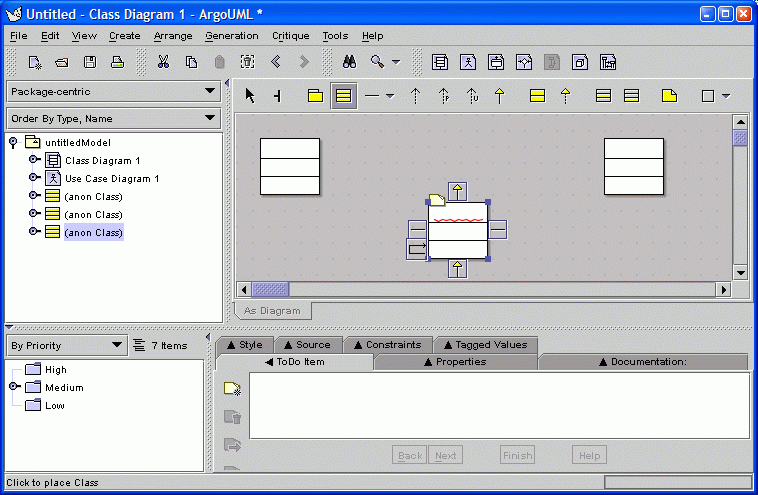Expand the Class Diagram 1 tree node
The width and height of the screenshot is (758, 495).
(x=34, y=159)
